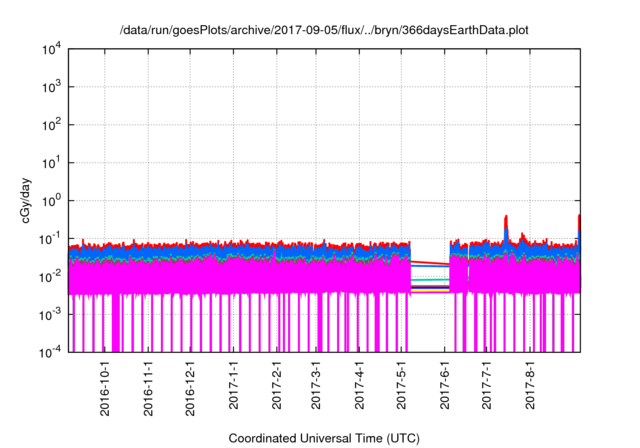Screen dimensions: 640x448
Task: Click the 2017-6-1 date label
Action: pyautogui.click(x=445, y=384)
